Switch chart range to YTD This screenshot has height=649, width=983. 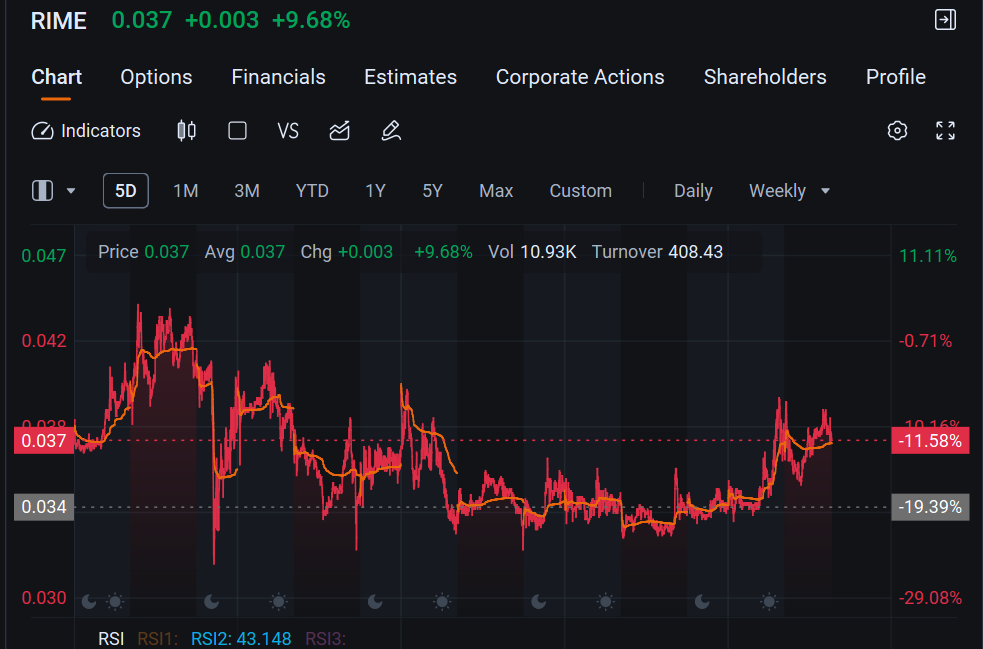tap(312, 191)
